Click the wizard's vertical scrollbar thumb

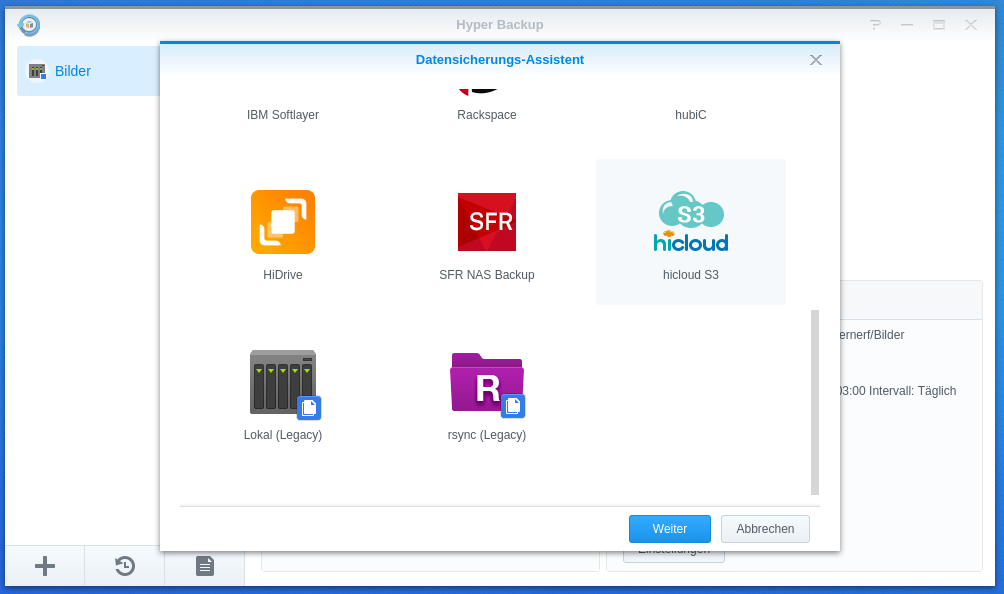coord(815,402)
